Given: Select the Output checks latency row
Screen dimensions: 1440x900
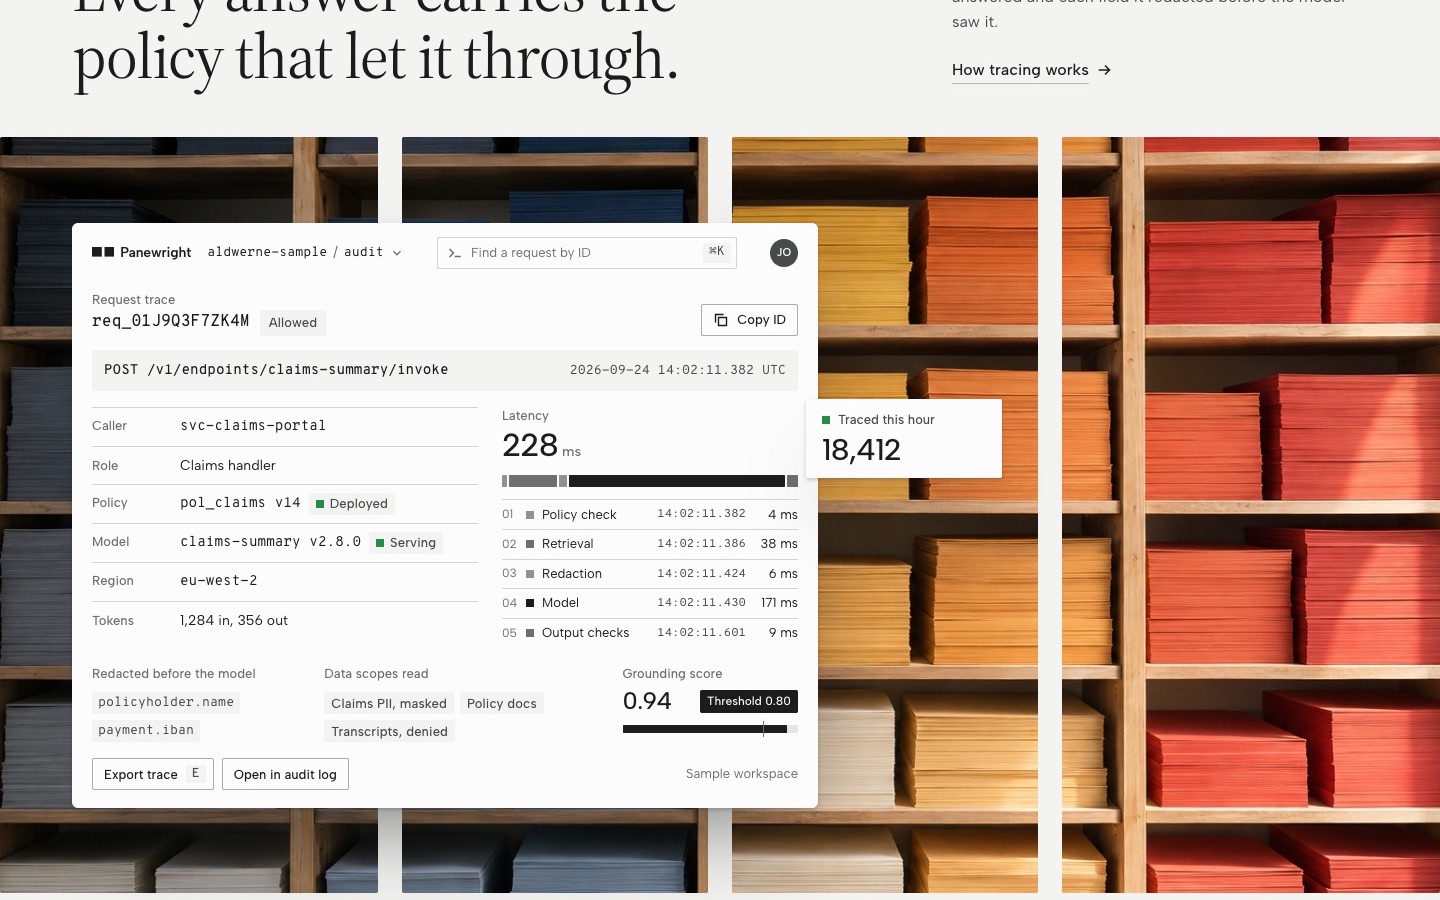Looking at the screenshot, I should 650,633.
